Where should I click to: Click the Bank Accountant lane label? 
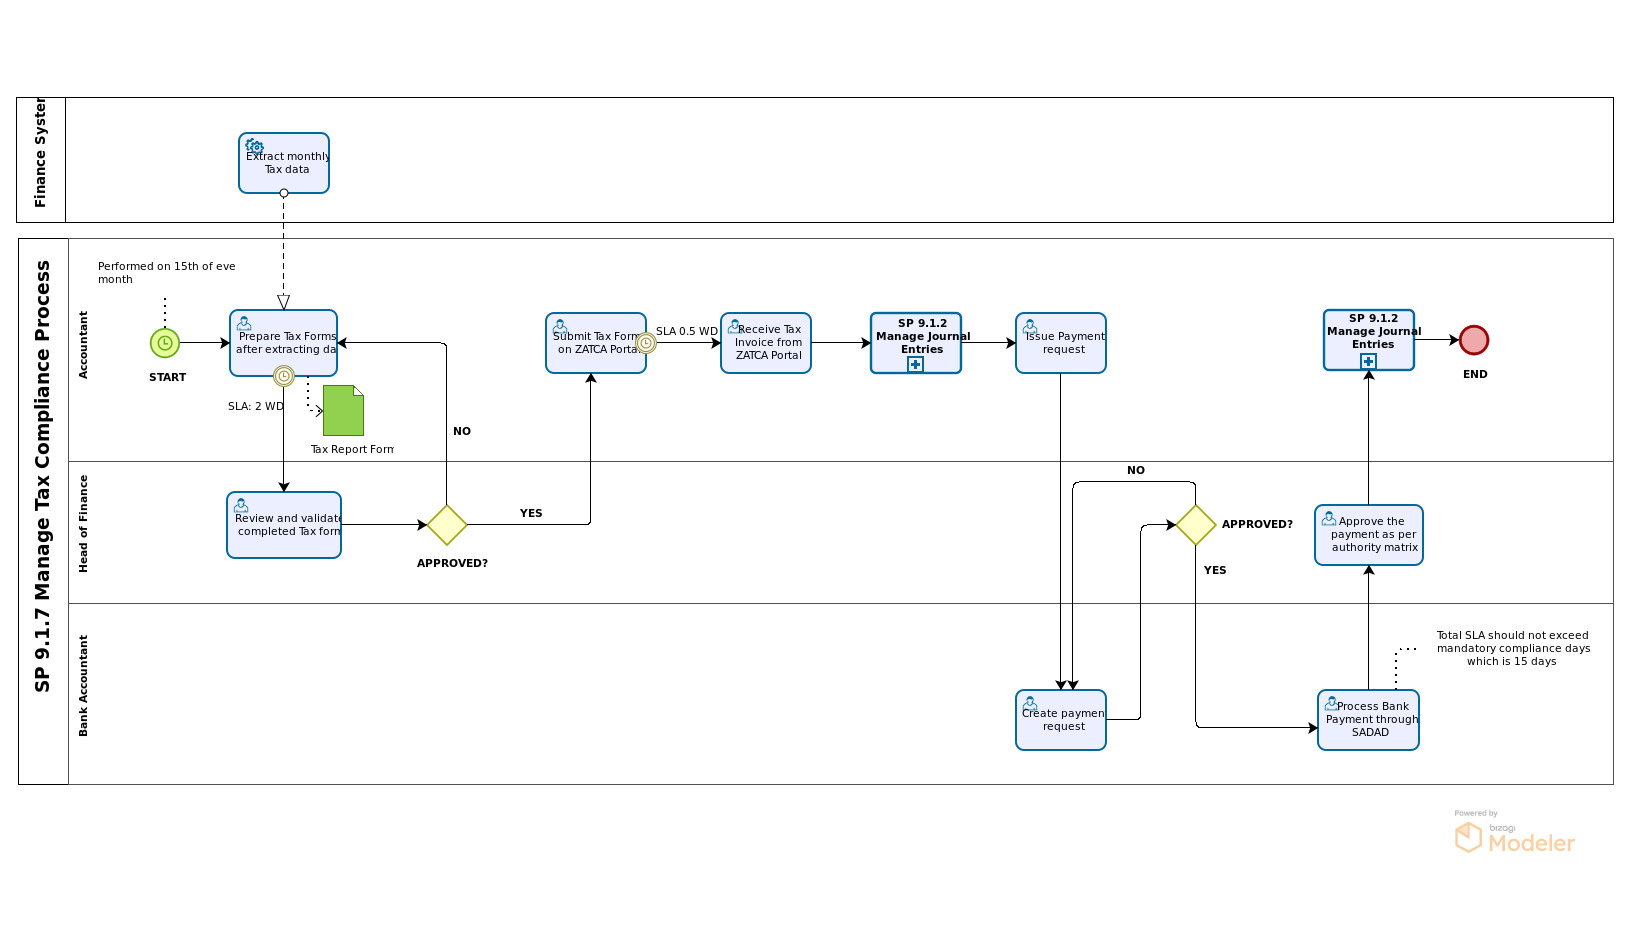(x=84, y=686)
